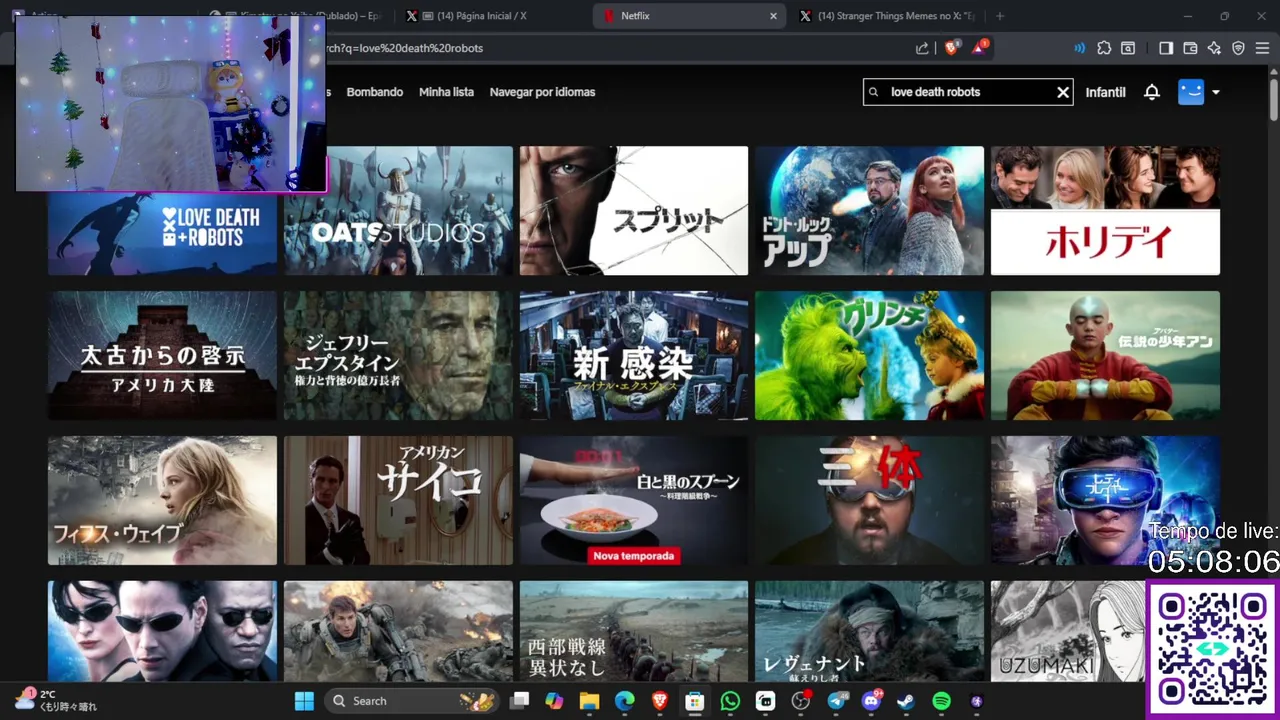Click the share page icon in the address bar

tap(922, 48)
